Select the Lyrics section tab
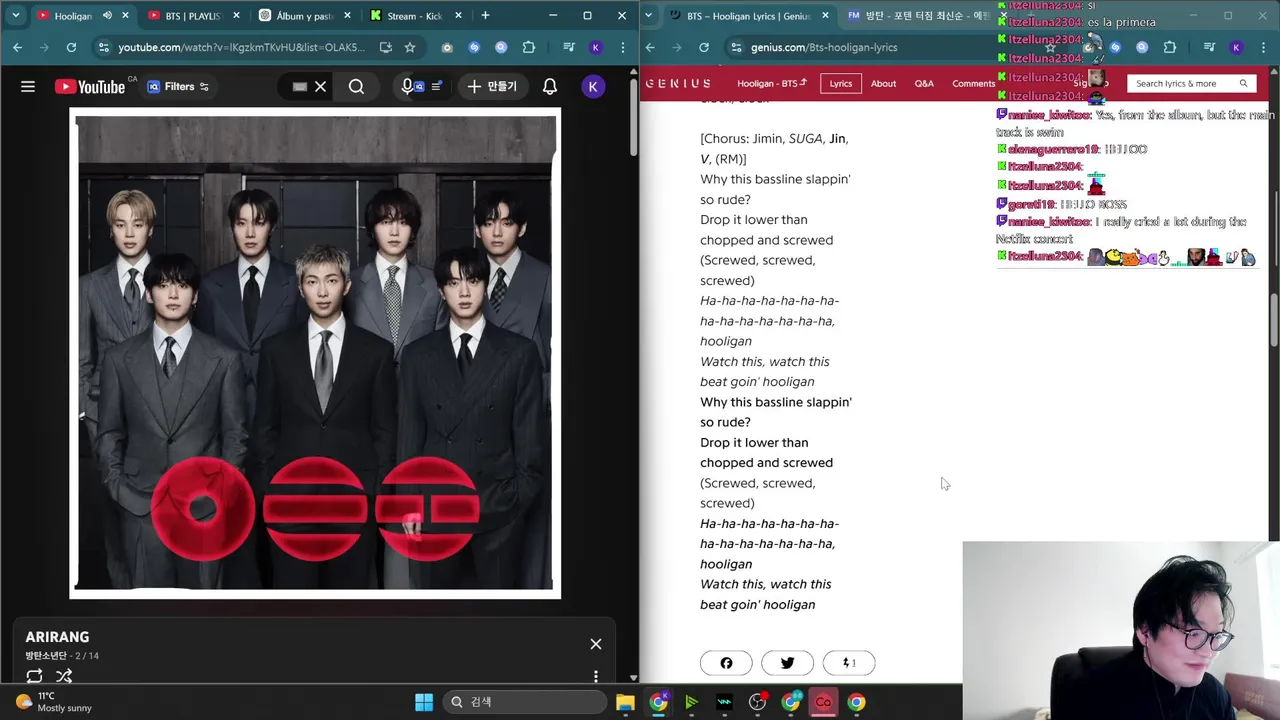 tap(841, 83)
